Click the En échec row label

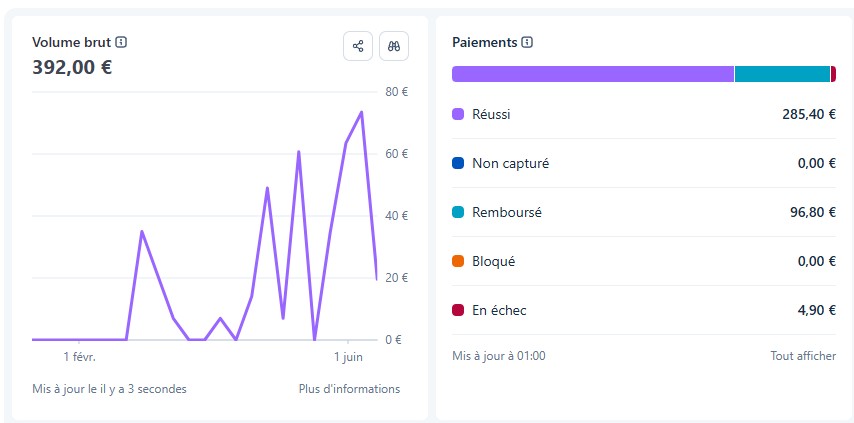pos(499,310)
